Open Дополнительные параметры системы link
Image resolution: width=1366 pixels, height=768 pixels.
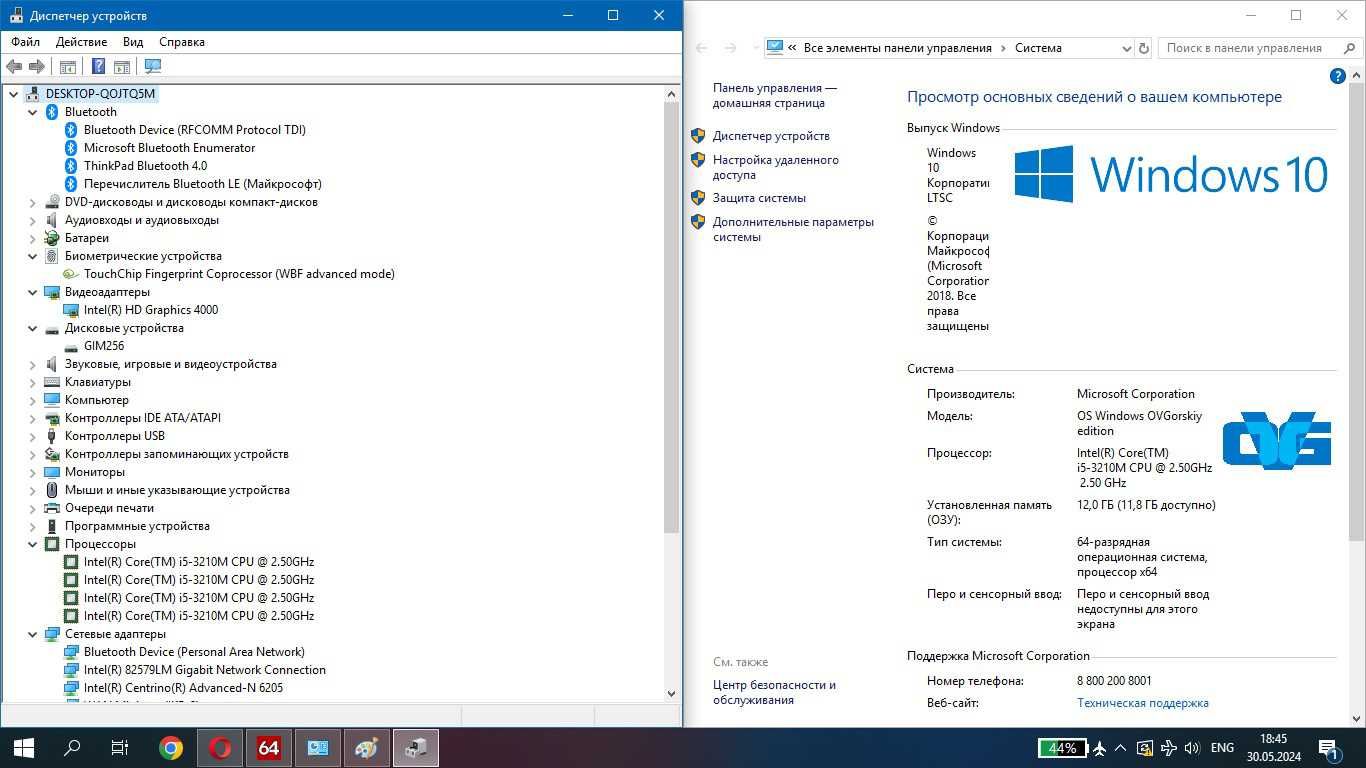(x=793, y=229)
